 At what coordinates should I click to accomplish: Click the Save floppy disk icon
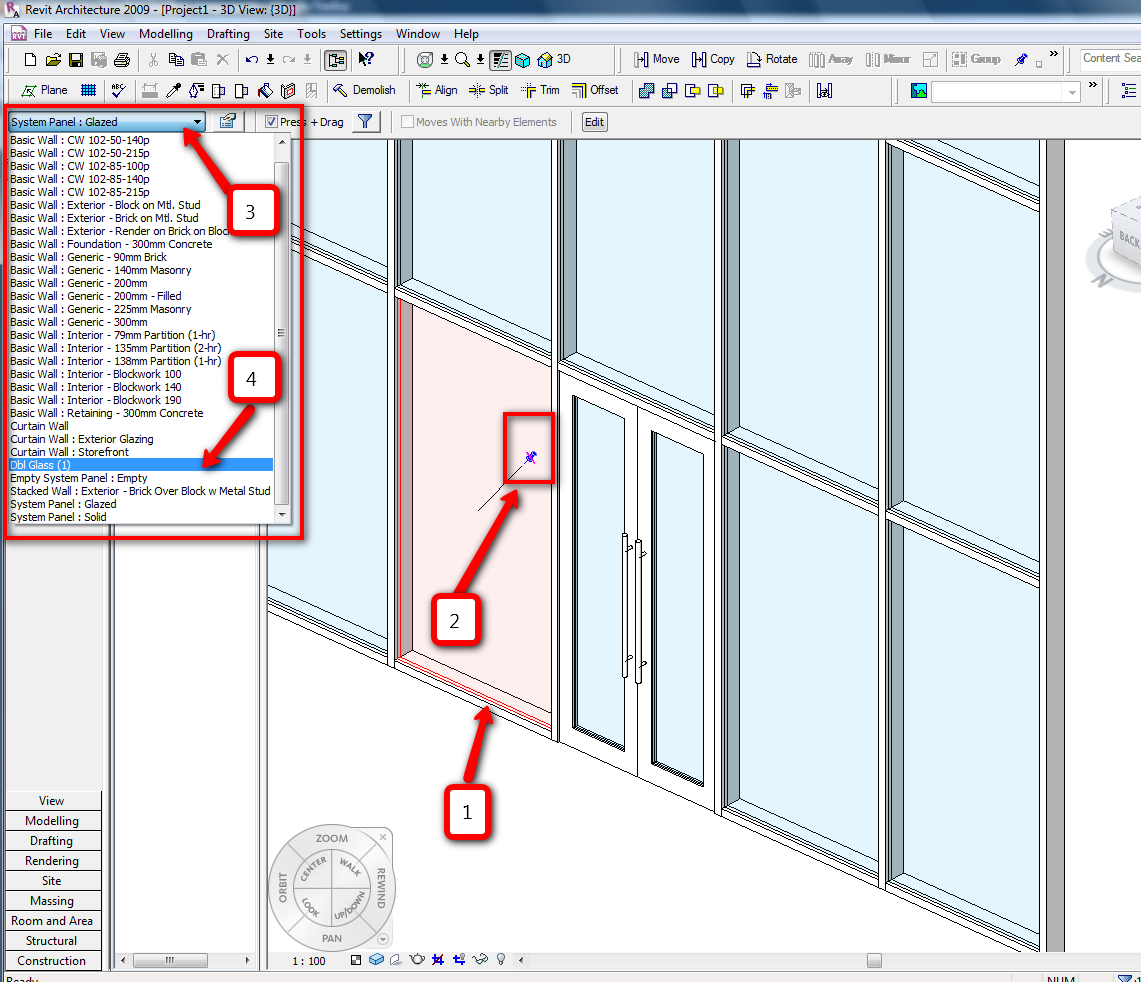[x=76, y=60]
